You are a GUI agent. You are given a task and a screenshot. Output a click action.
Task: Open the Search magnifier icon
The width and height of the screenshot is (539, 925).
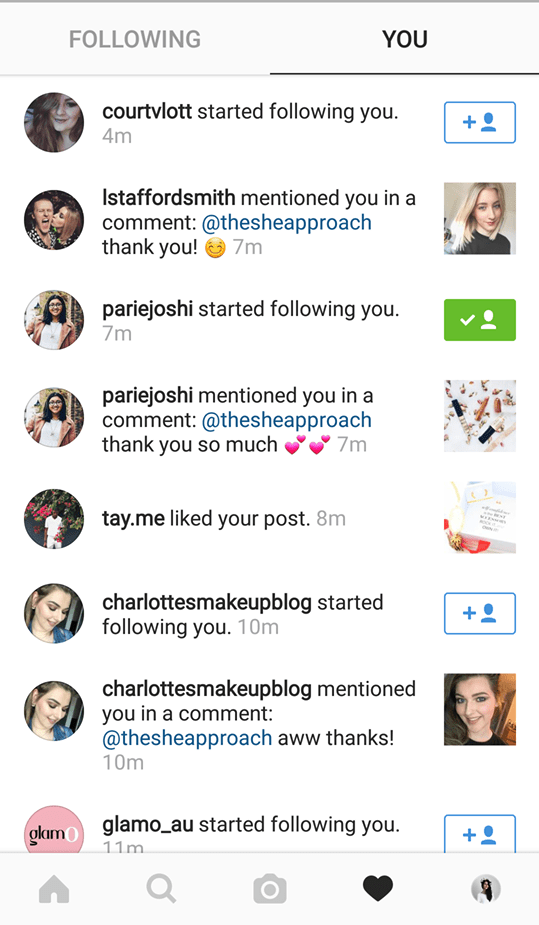point(161,888)
